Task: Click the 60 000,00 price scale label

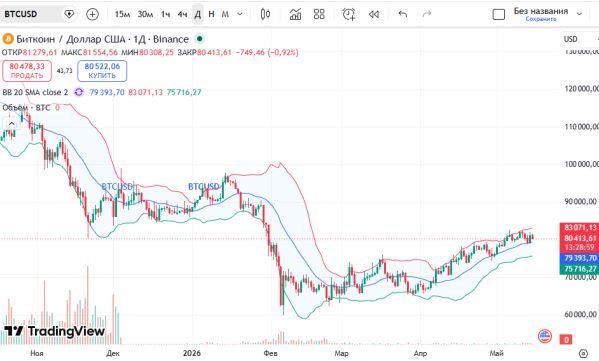Action: pos(581,314)
